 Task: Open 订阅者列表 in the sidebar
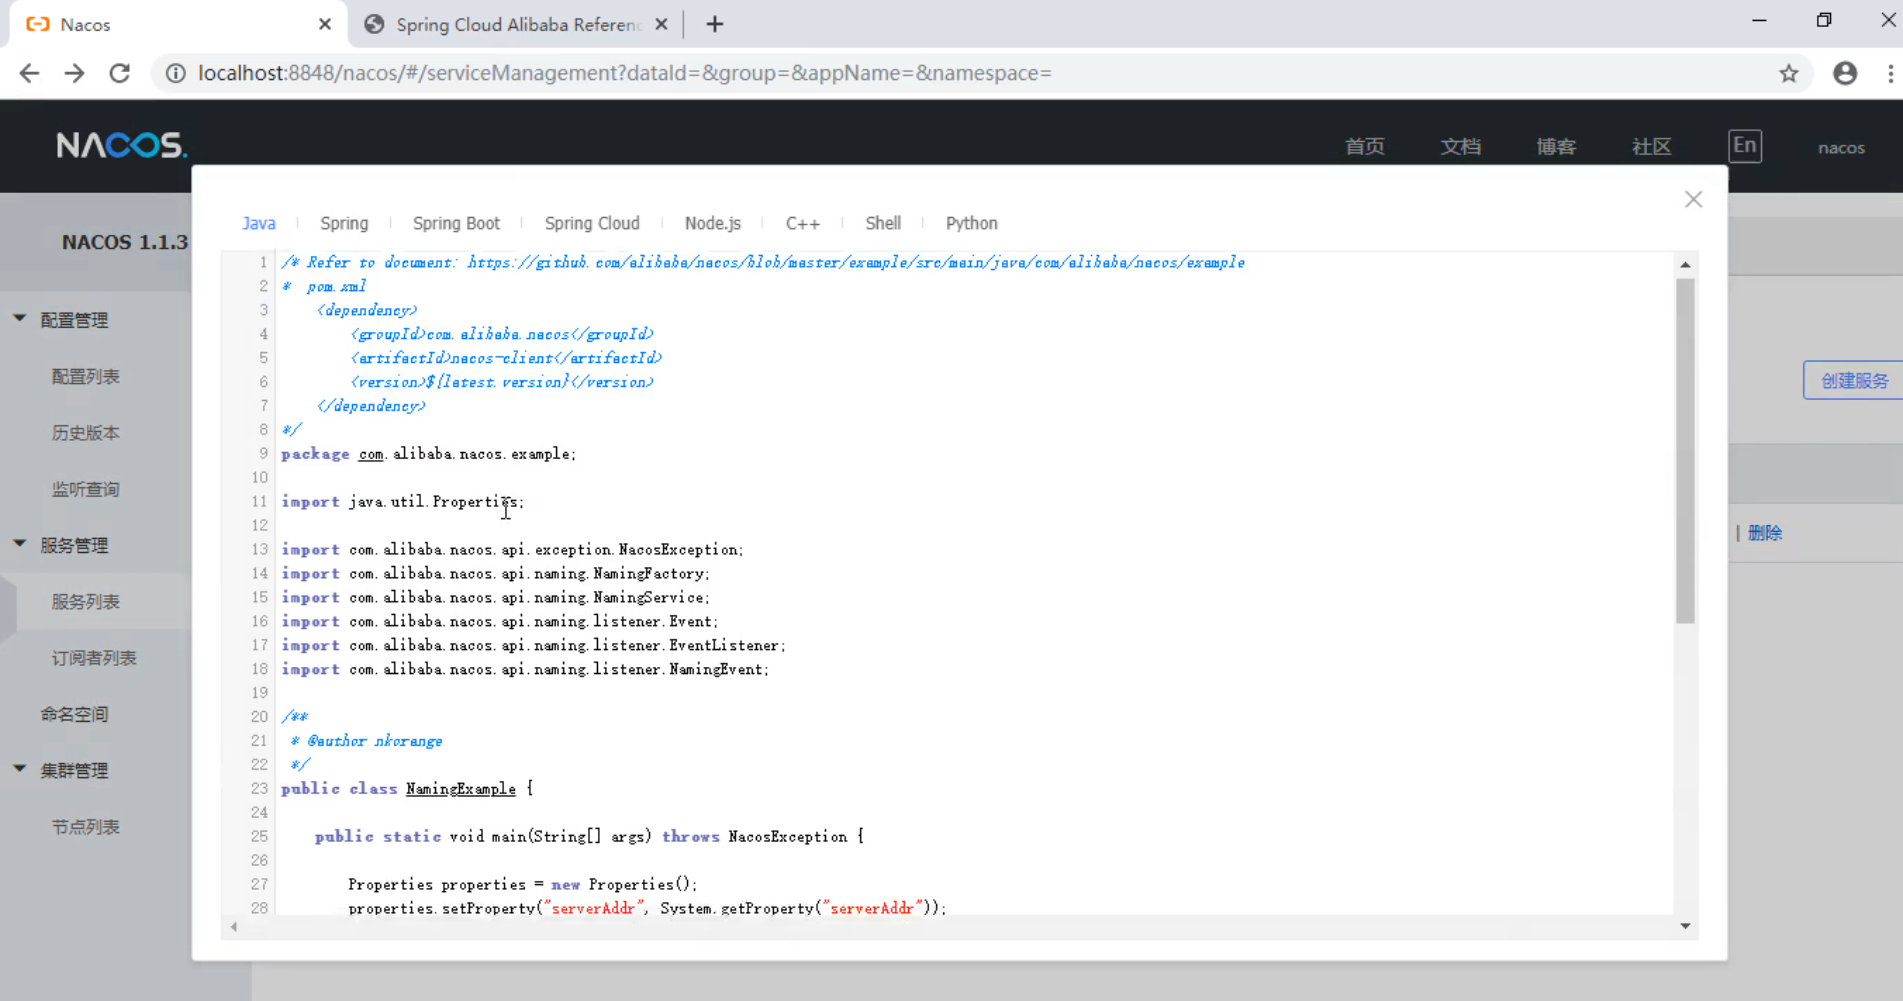[x=94, y=658]
